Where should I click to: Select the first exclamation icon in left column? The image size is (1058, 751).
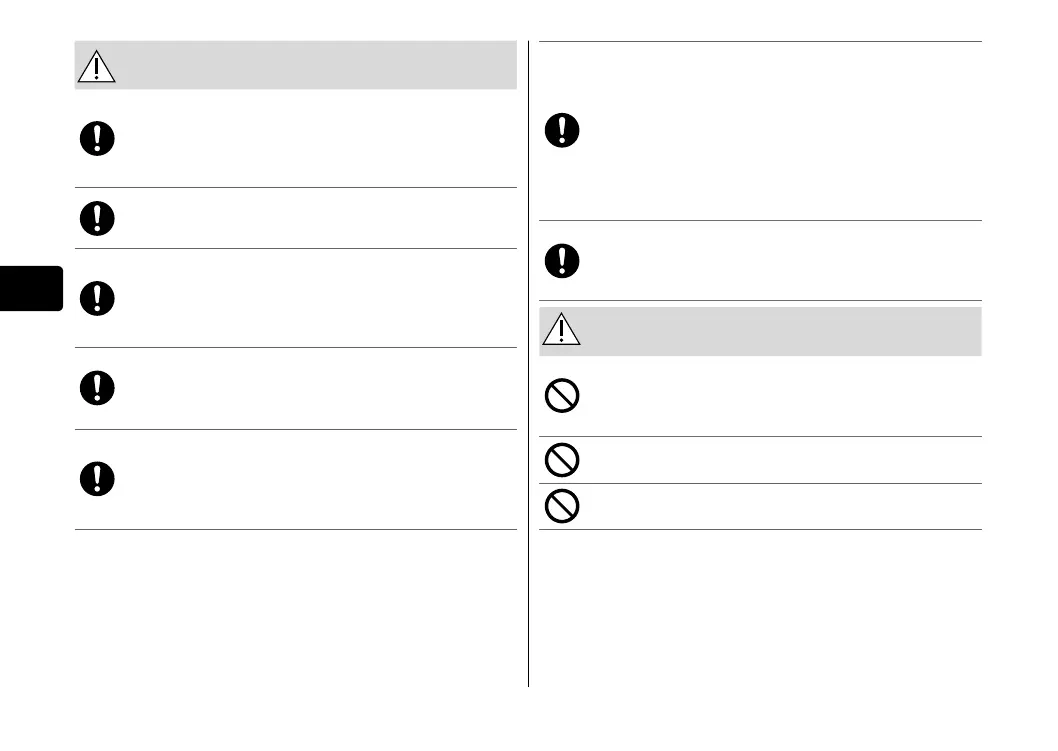[x=97, y=139]
